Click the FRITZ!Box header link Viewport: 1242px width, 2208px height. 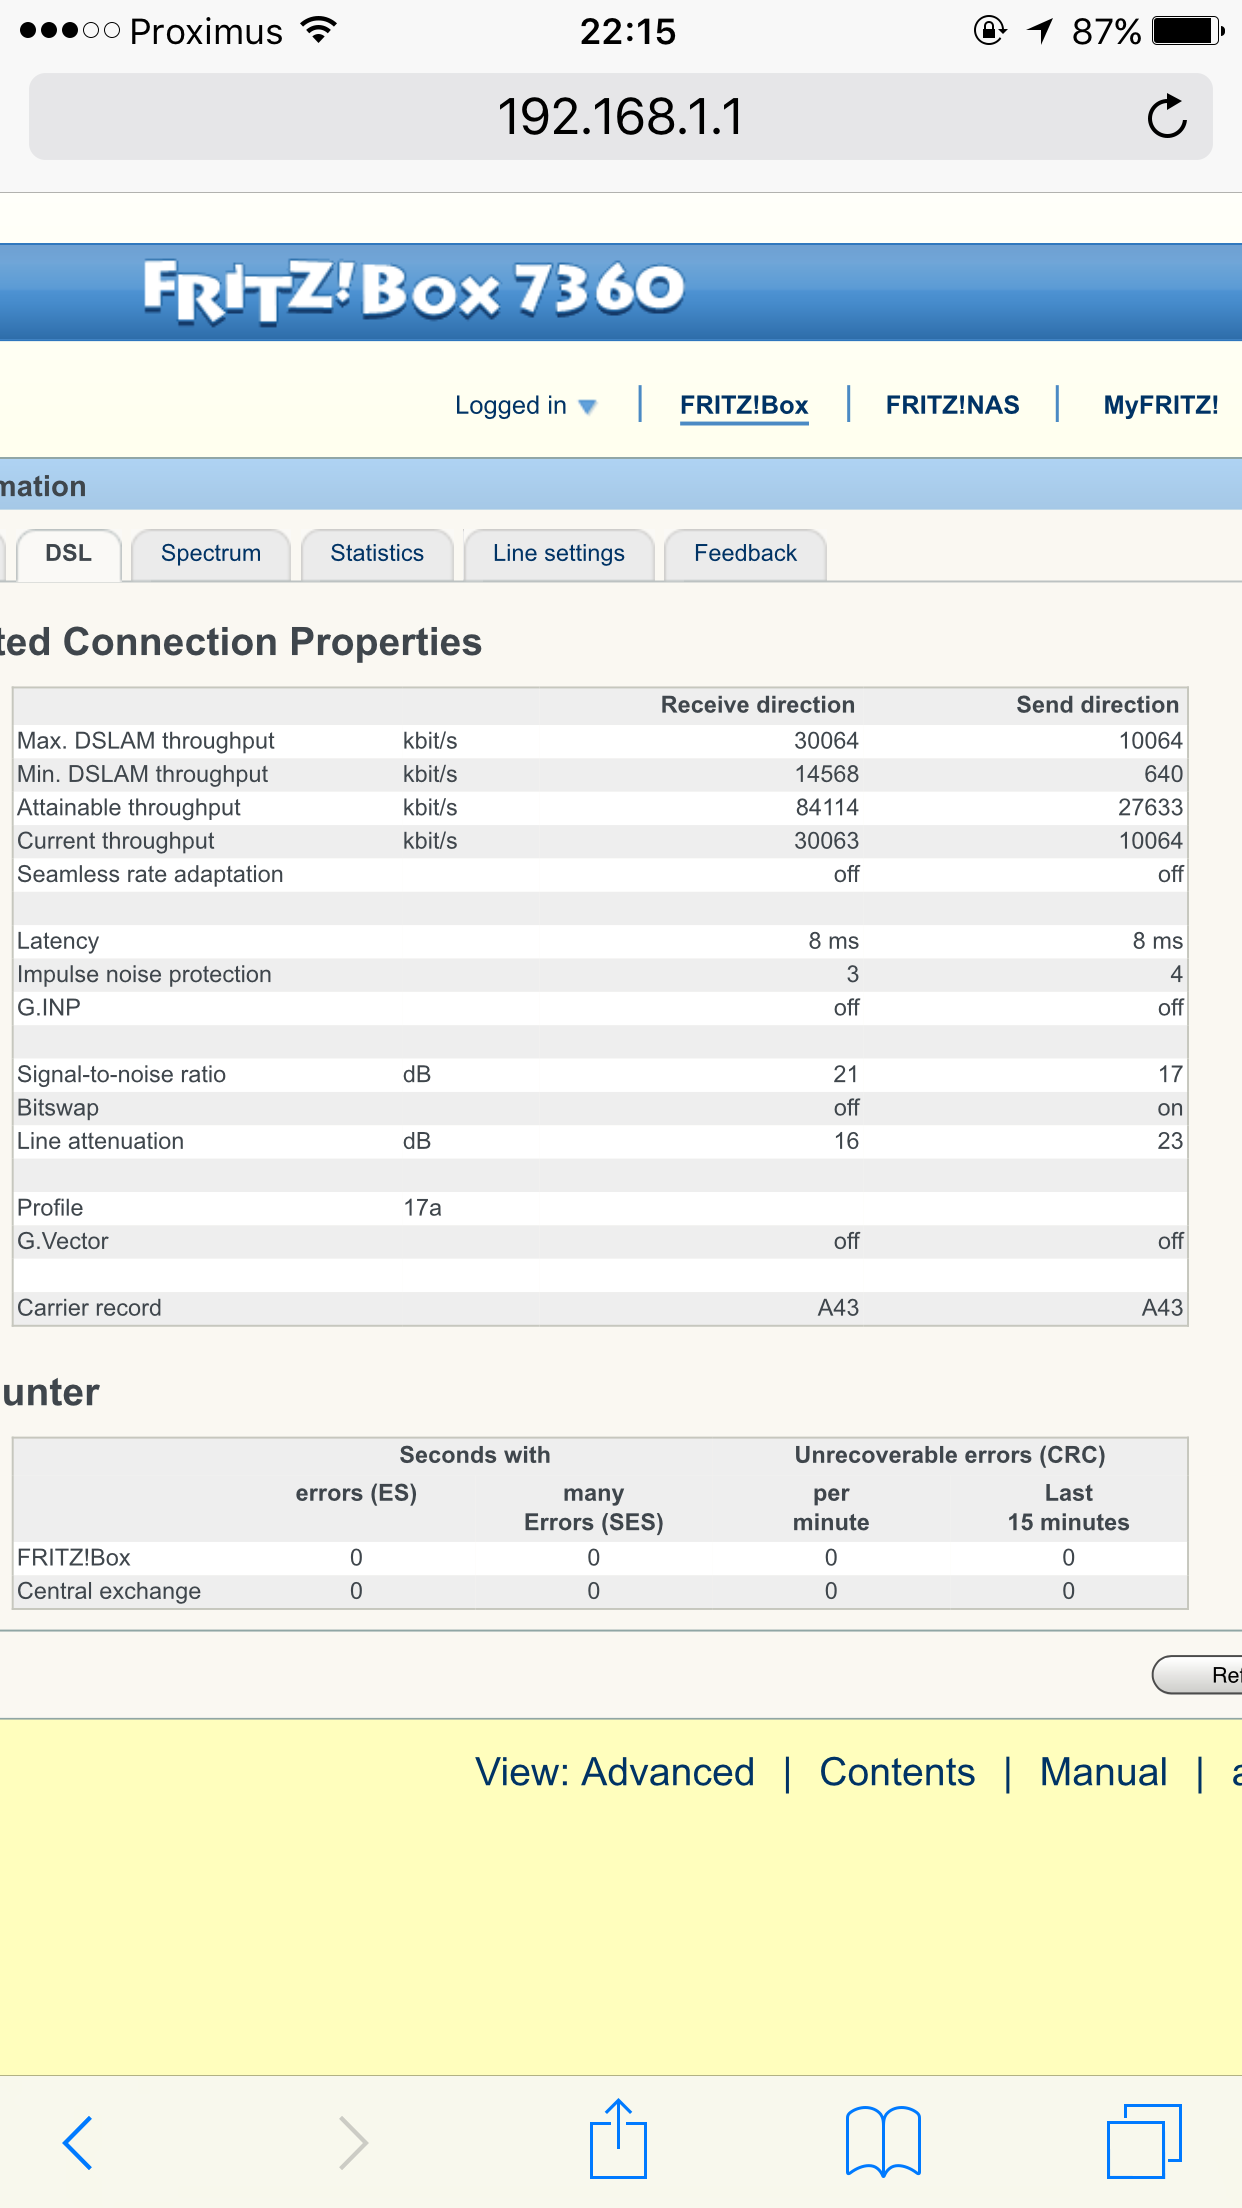[x=744, y=405]
